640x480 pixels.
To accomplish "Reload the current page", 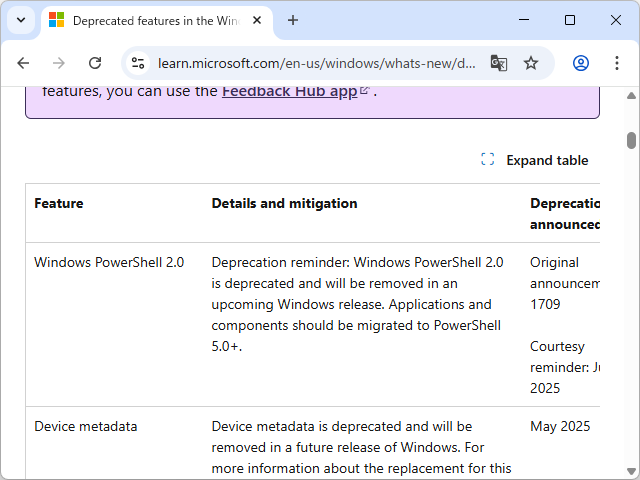I will coord(95,63).
